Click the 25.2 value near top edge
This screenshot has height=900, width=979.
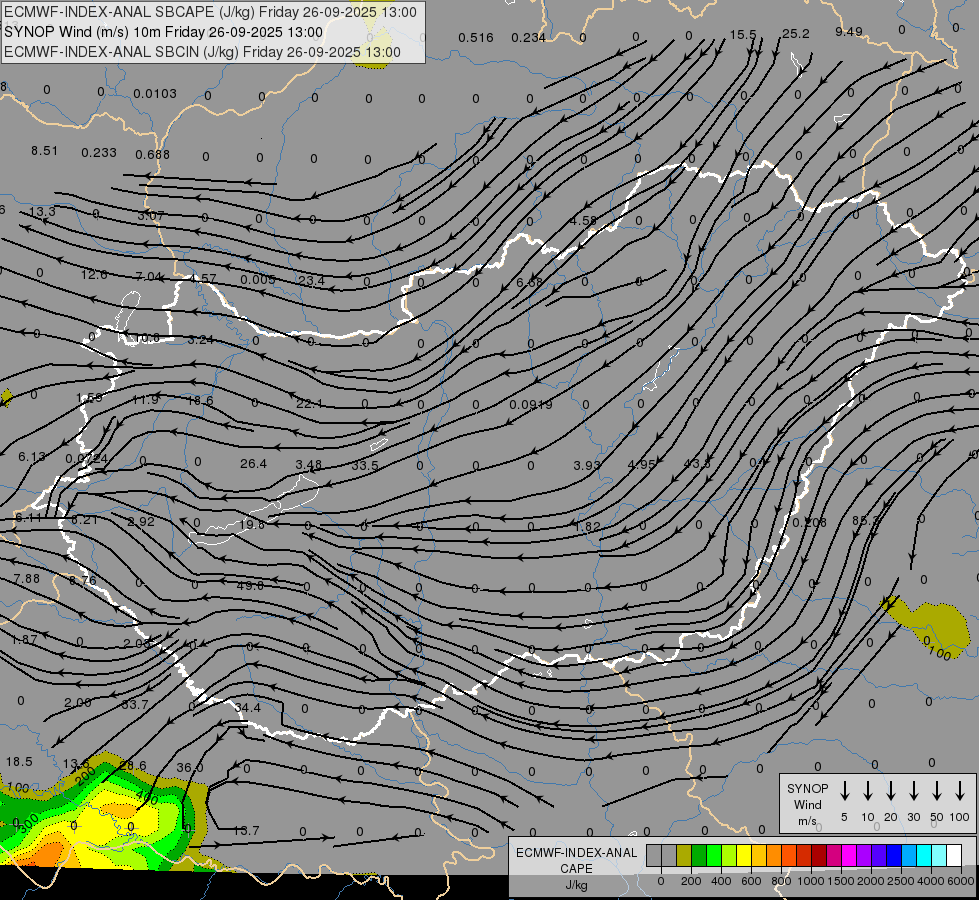[795, 34]
